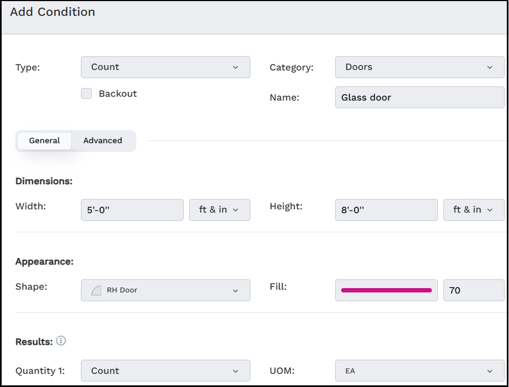
Task: Click the Category: label
Action: click(291, 67)
